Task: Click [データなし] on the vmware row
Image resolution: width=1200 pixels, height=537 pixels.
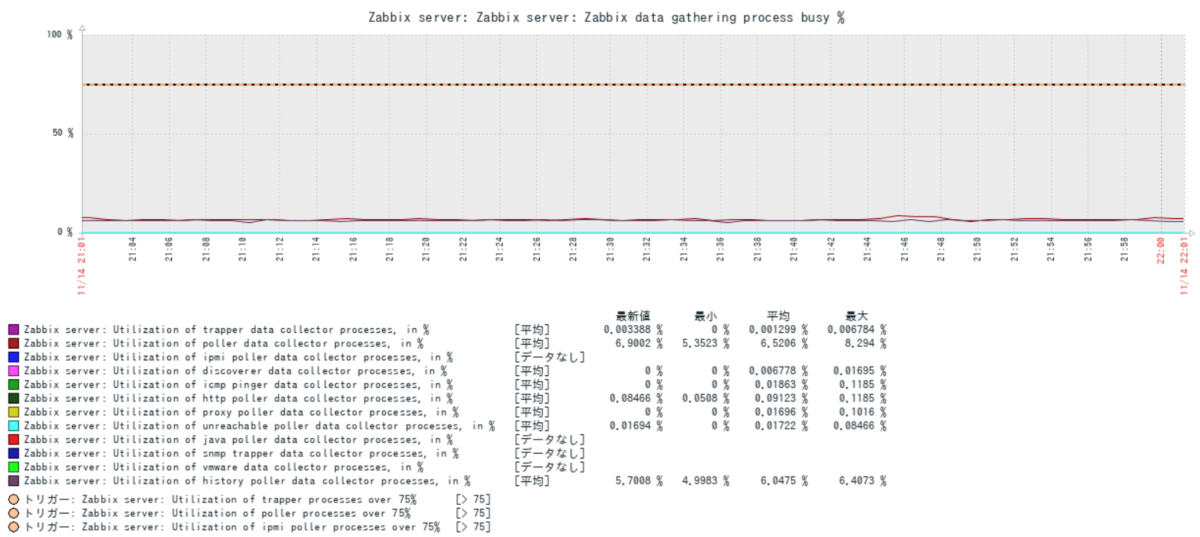Action: point(549,467)
